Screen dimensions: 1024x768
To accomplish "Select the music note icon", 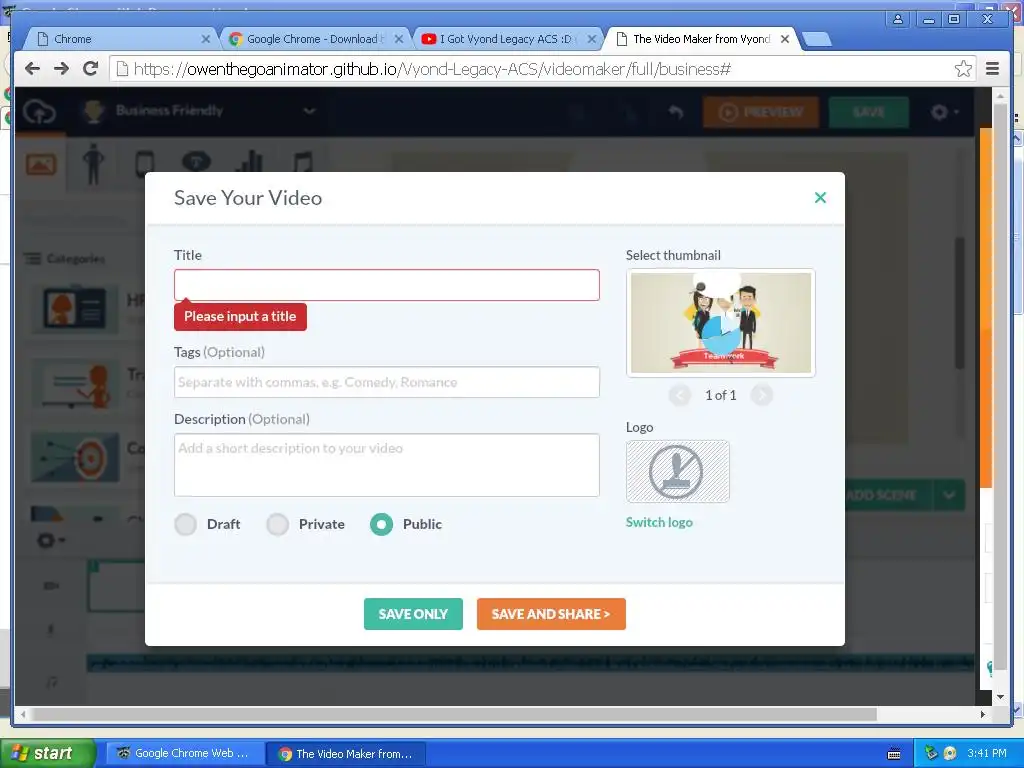I will (302, 163).
